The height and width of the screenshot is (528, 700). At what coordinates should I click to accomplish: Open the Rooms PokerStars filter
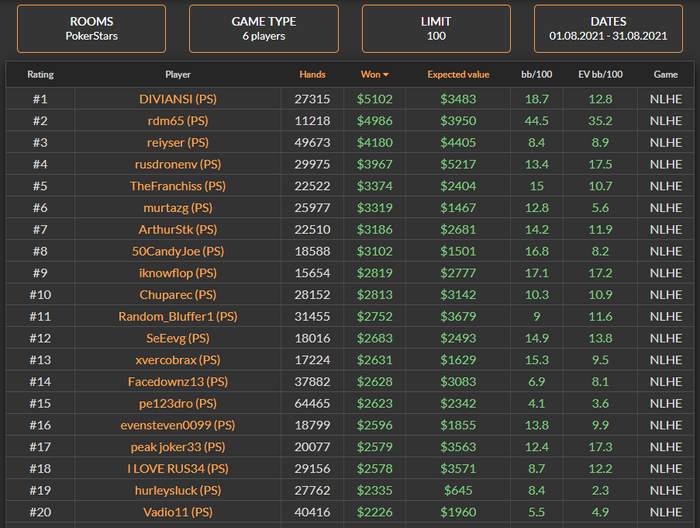(x=91, y=28)
